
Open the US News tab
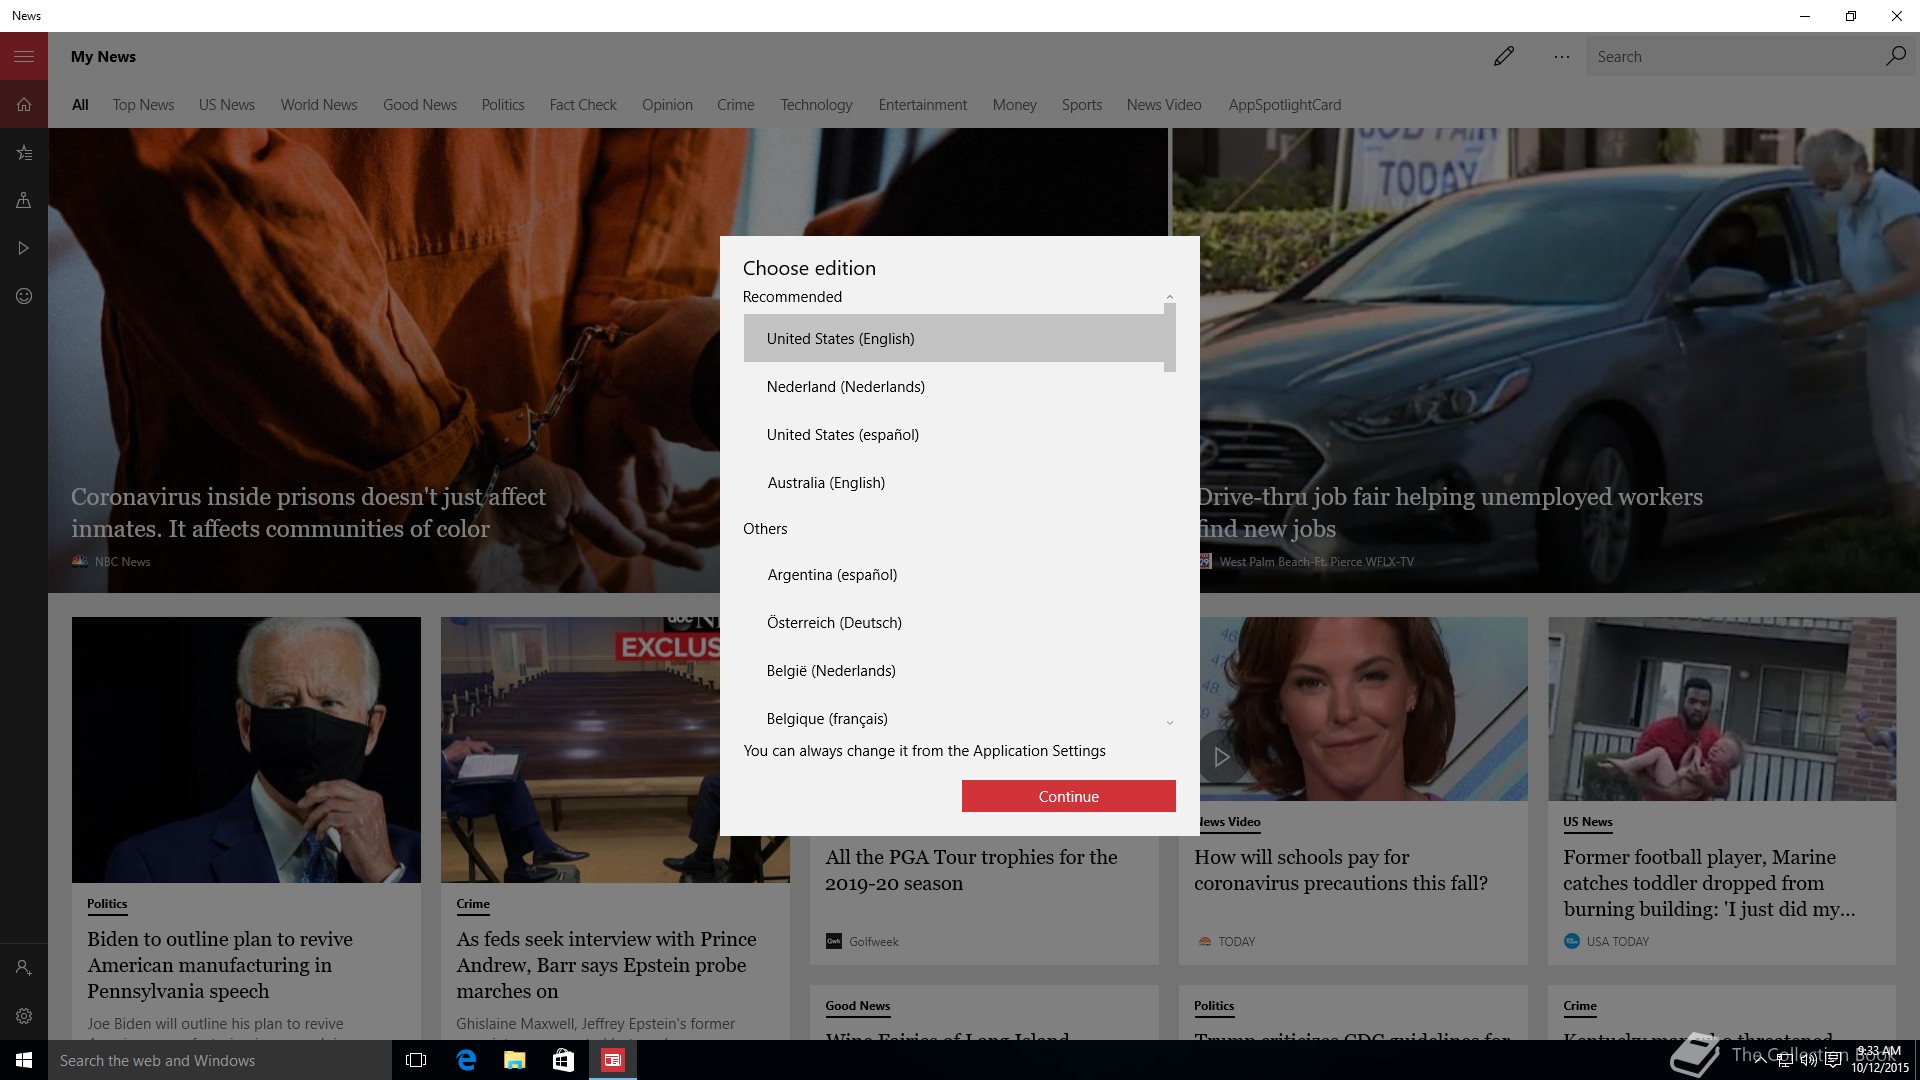[227, 105]
